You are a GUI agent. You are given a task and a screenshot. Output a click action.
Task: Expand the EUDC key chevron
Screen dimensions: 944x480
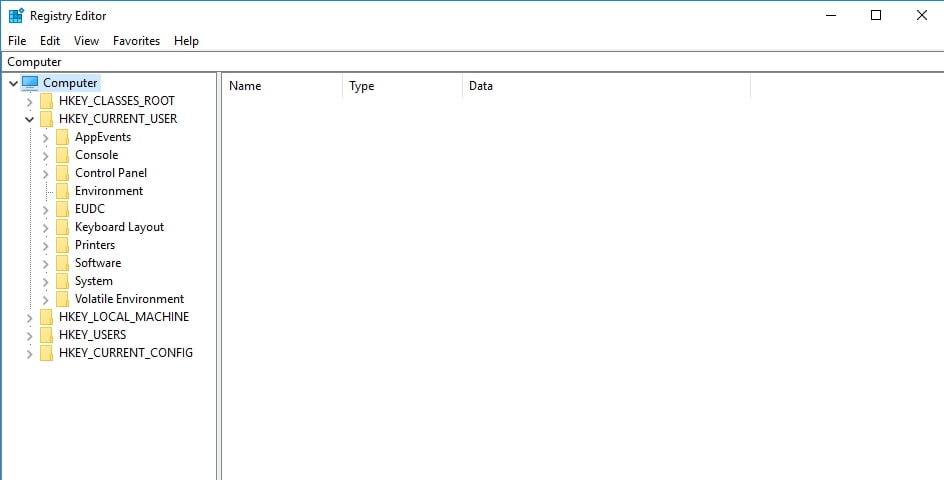pos(45,210)
